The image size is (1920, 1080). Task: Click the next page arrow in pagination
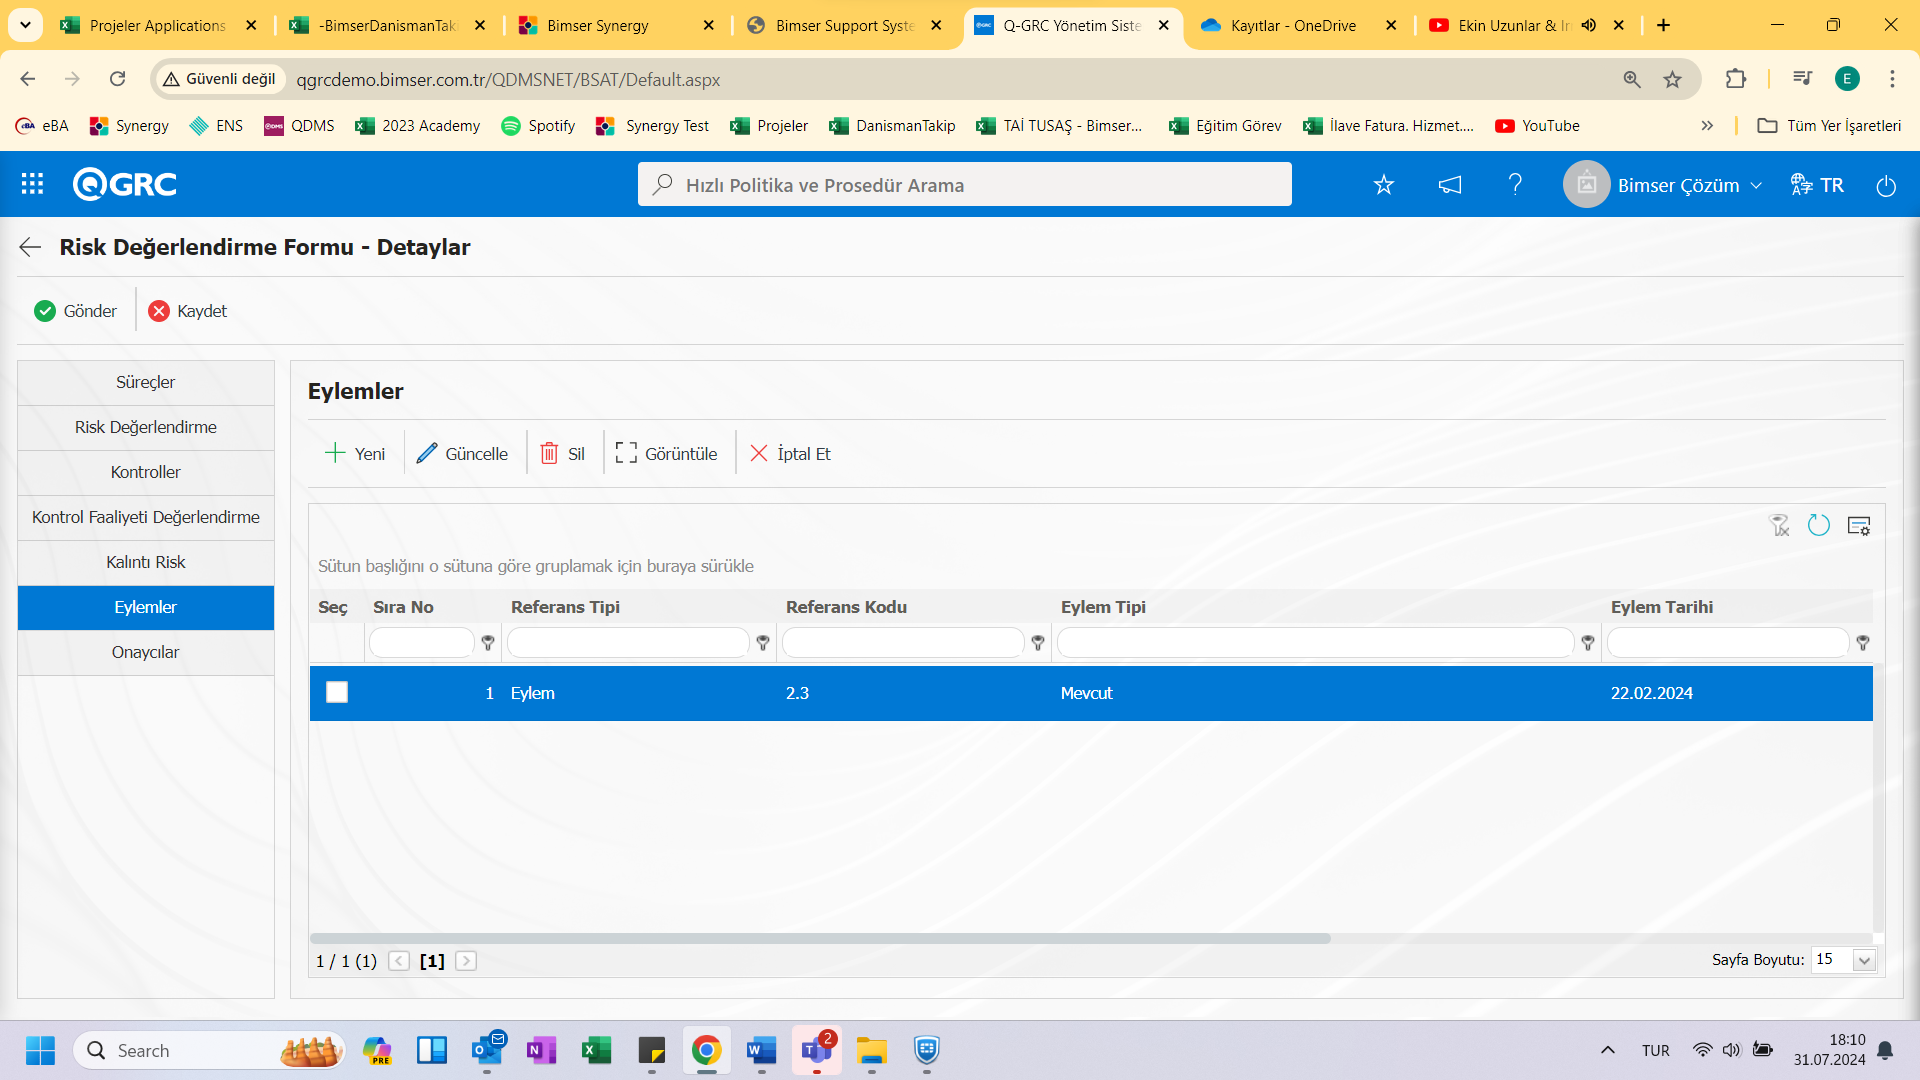[465, 960]
